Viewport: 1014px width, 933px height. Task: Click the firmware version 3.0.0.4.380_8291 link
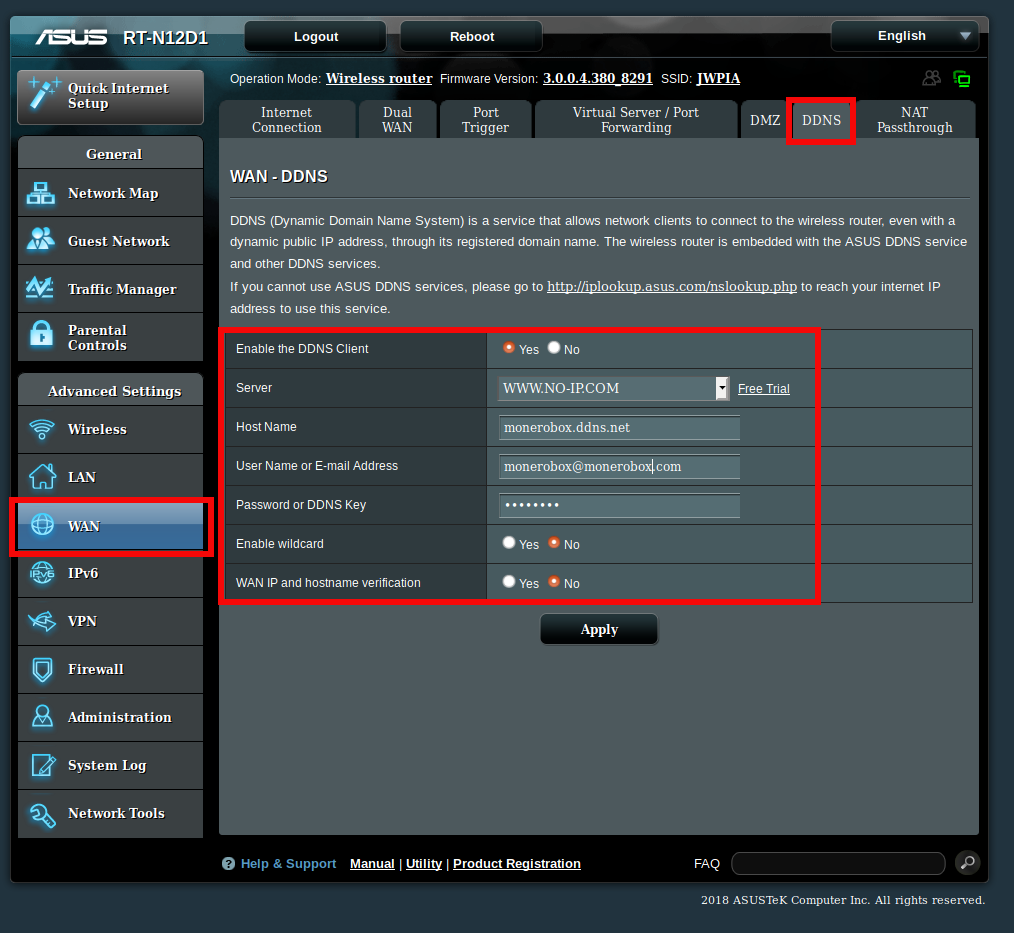(x=598, y=78)
